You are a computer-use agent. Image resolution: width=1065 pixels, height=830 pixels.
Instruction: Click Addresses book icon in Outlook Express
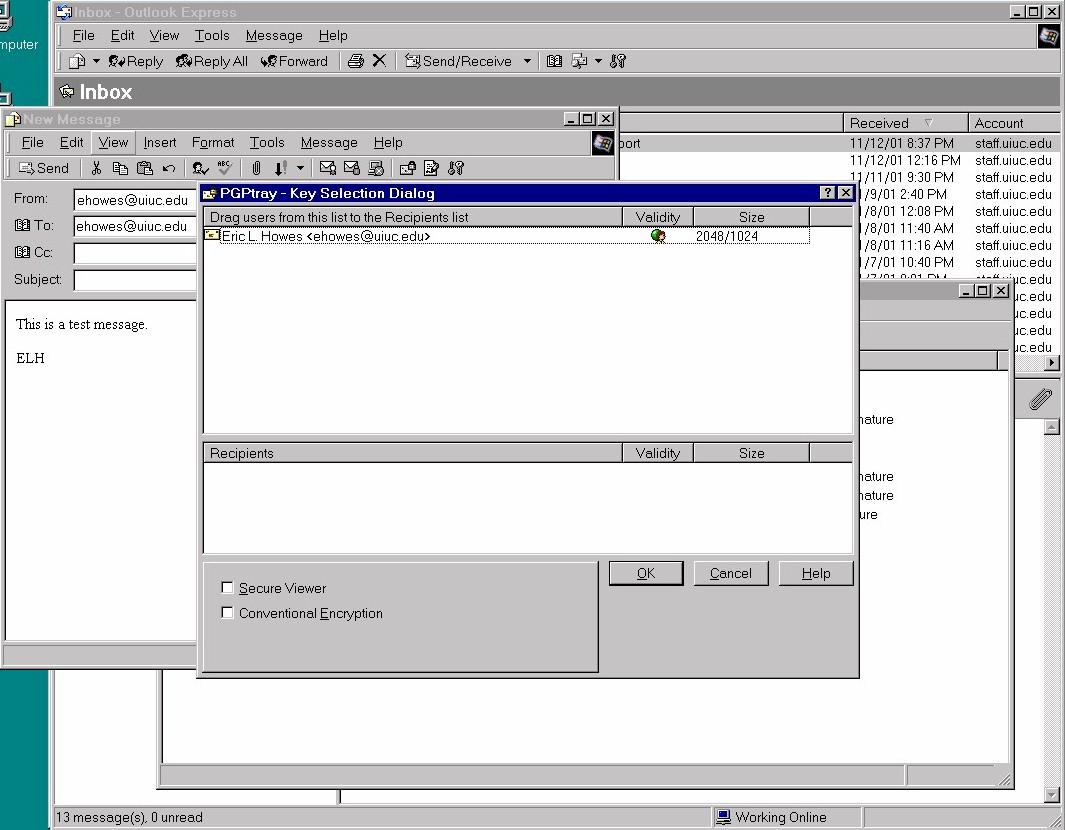point(554,61)
